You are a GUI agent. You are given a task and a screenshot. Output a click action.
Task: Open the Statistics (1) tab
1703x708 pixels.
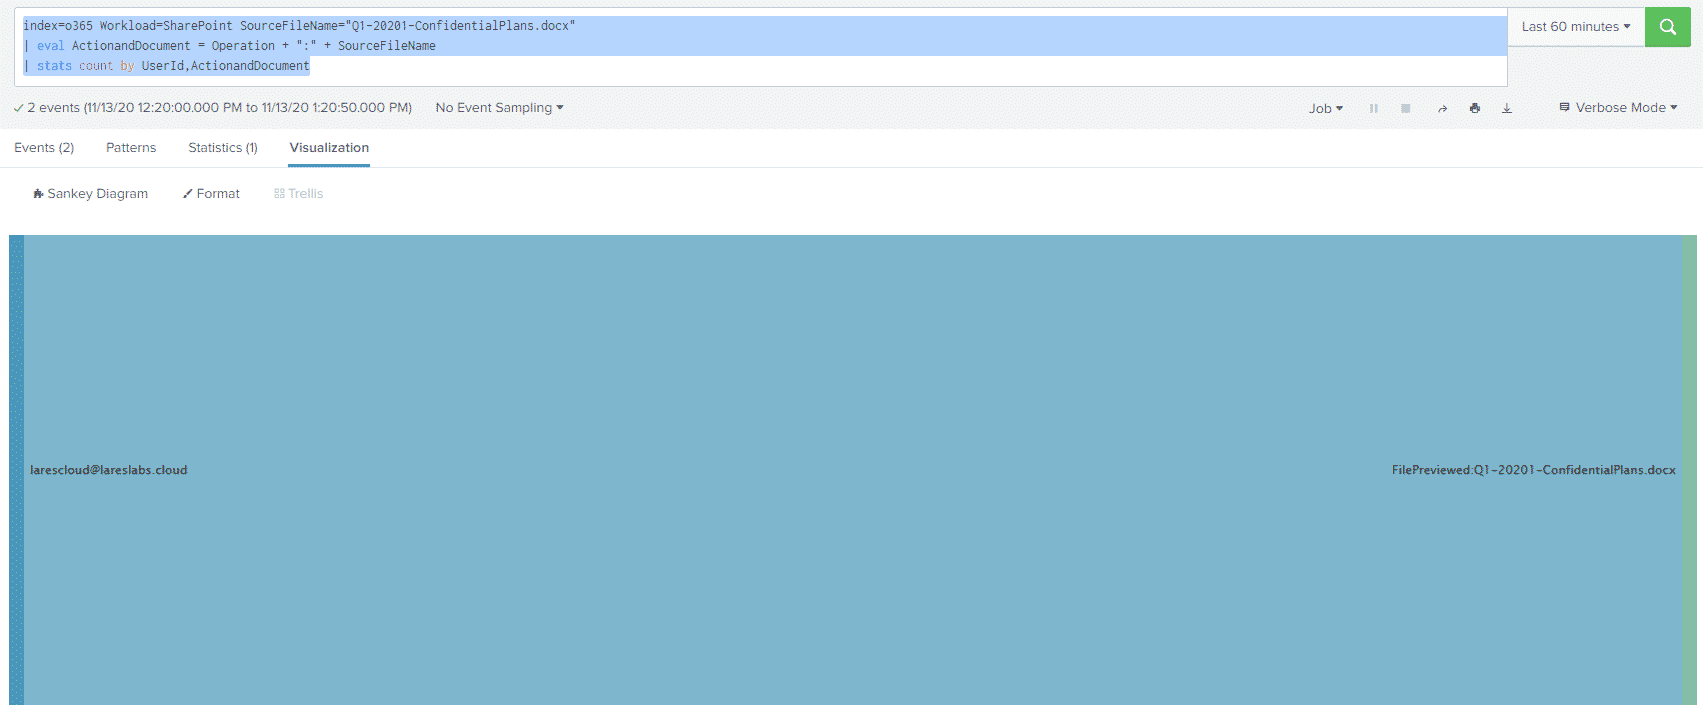[x=223, y=148]
